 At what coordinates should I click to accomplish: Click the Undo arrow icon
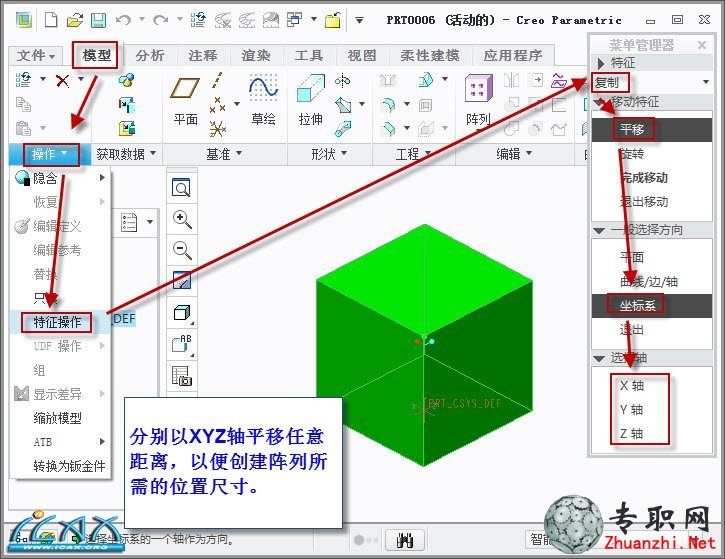click(123, 20)
